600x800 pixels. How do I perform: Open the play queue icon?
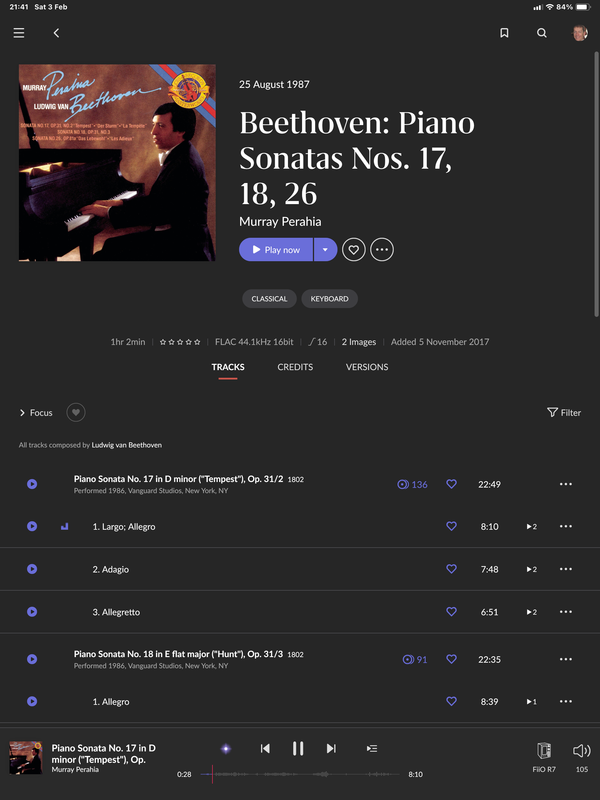click(372, 748)
